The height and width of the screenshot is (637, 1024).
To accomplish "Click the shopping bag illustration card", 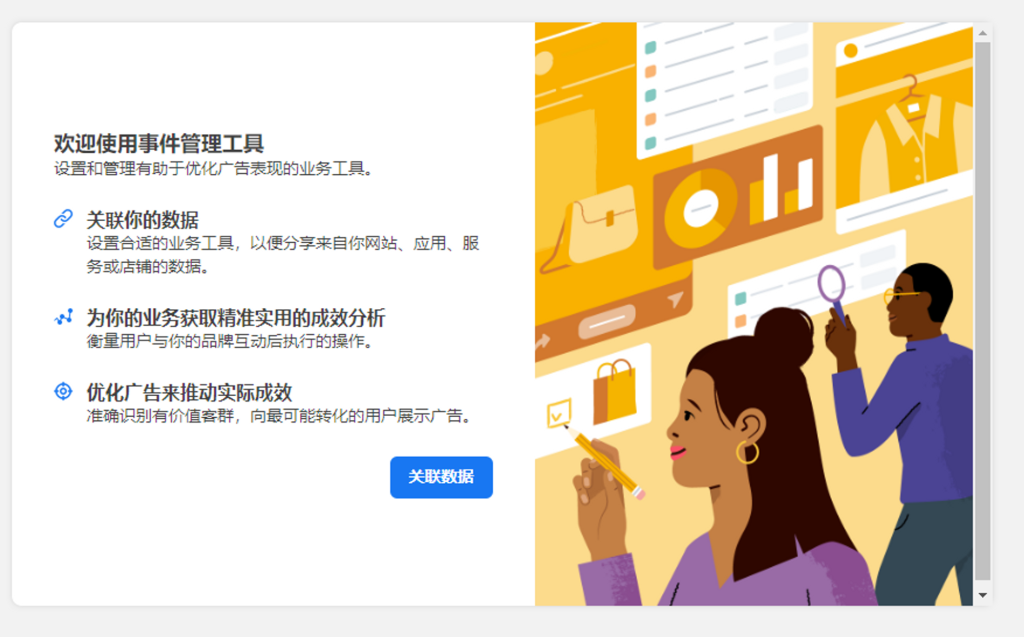I will 614,391.
